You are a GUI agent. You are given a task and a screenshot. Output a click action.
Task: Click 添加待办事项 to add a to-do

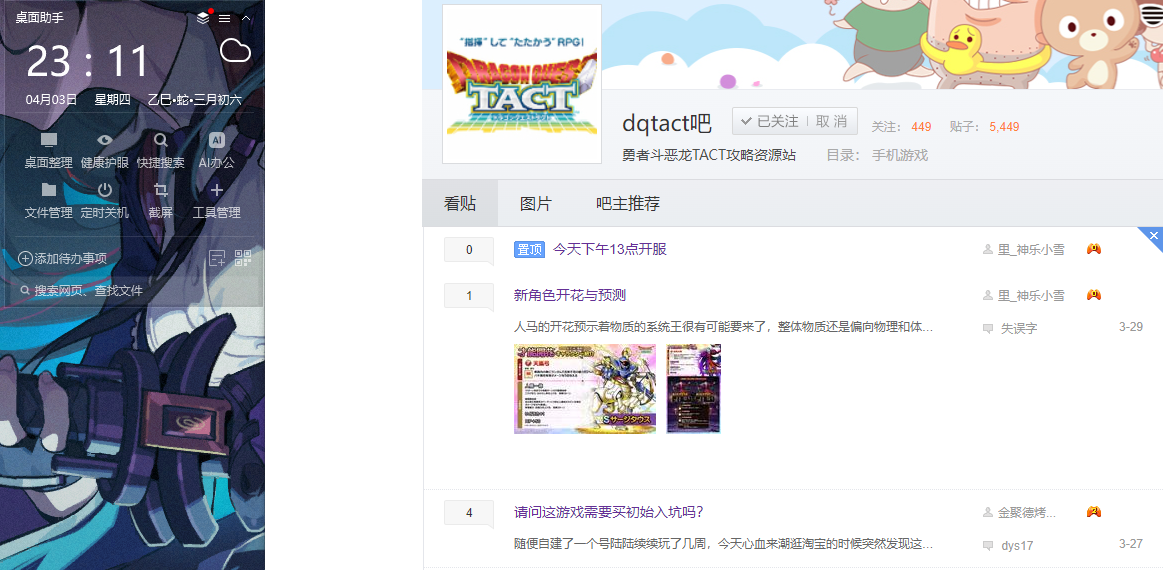pyautogui.click(x=62, y=258)
